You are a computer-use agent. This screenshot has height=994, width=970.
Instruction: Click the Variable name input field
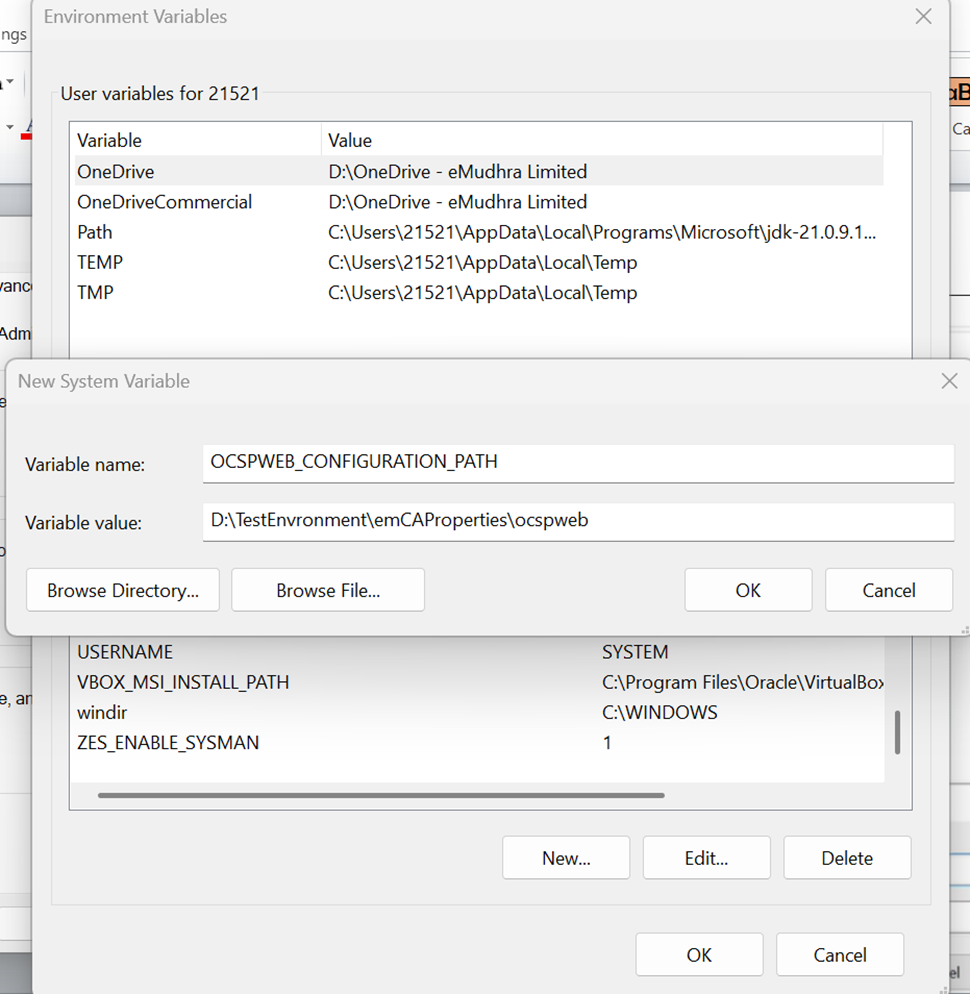coord(578,463)
